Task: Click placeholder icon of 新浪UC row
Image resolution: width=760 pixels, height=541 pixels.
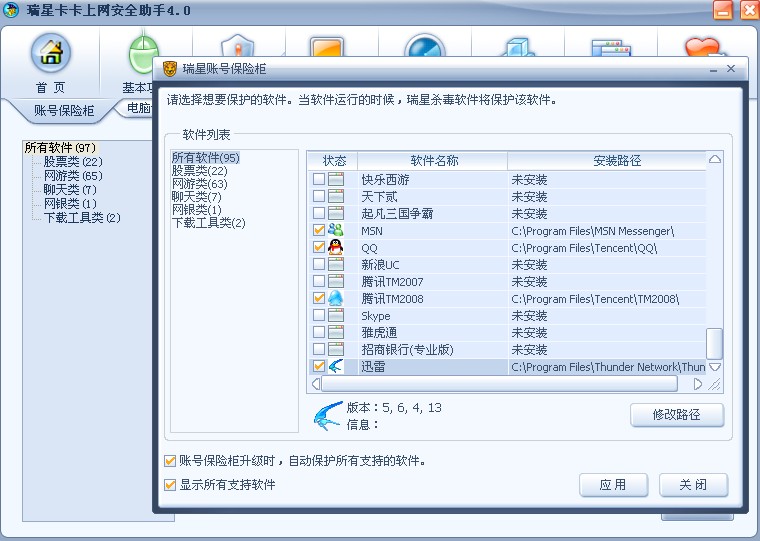Action: point(335,264)
